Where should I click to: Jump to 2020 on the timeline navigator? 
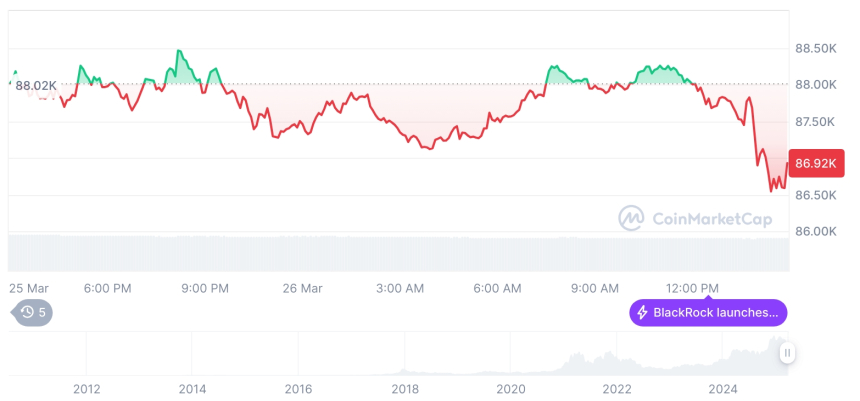pos(510,389)
